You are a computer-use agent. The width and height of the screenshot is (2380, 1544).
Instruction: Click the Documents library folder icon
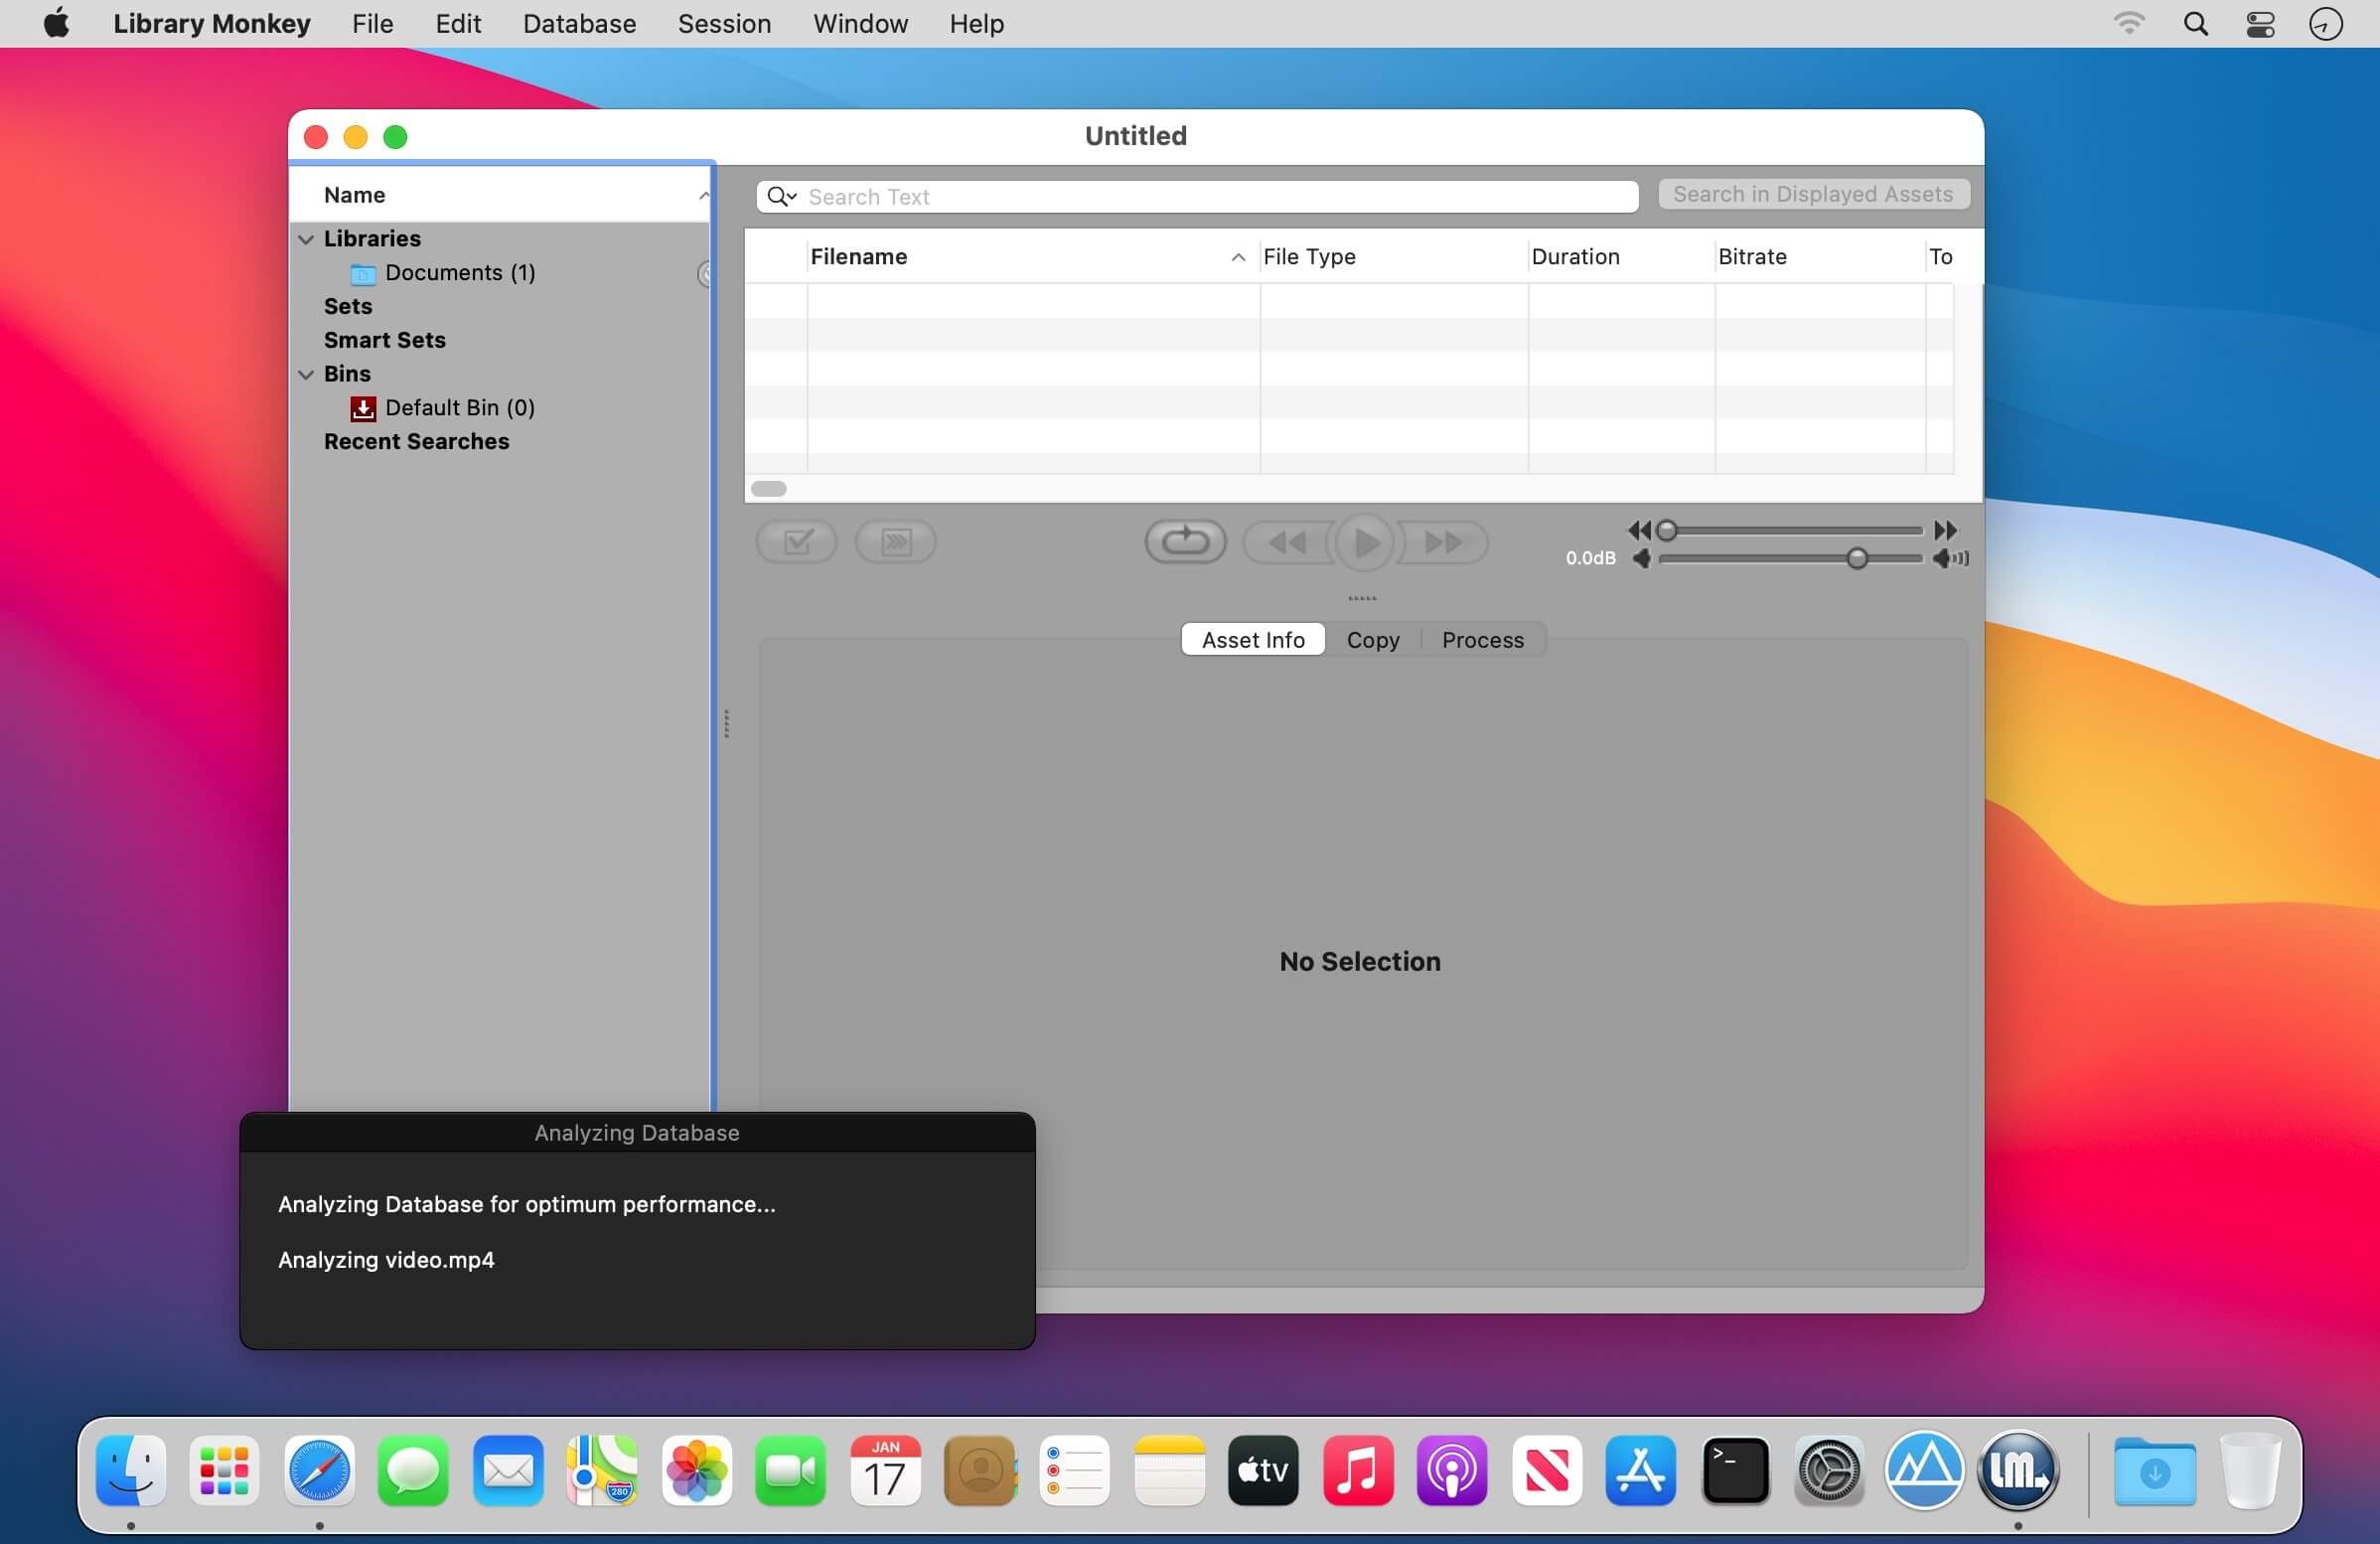[363, 273]
